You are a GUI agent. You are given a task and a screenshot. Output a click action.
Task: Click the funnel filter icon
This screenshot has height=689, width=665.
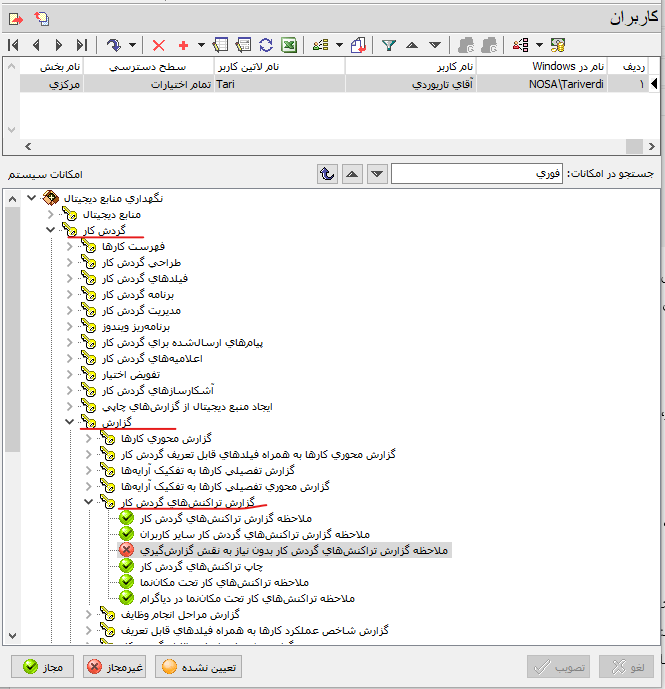tap(388, 45)
